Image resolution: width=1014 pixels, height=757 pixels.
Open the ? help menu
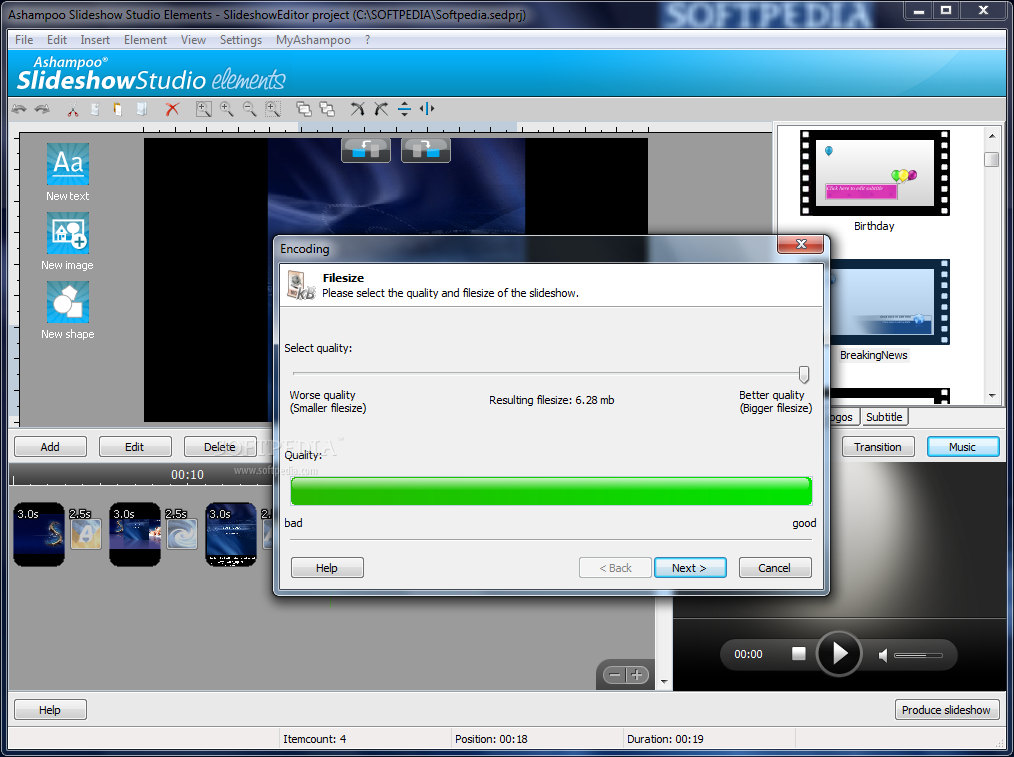coord(367,40)
